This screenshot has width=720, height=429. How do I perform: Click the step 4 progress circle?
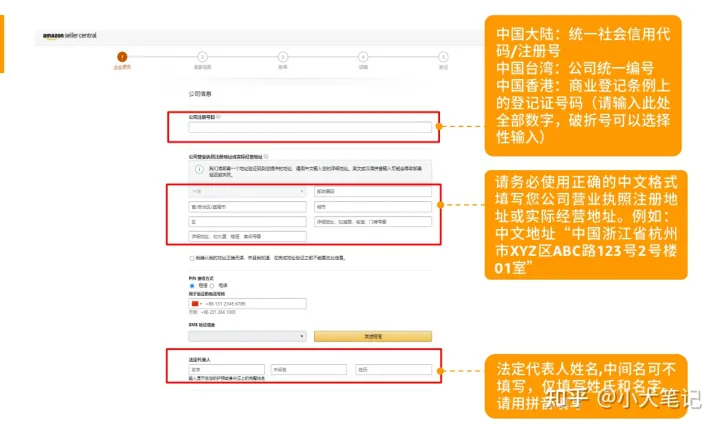click(362, 57)
